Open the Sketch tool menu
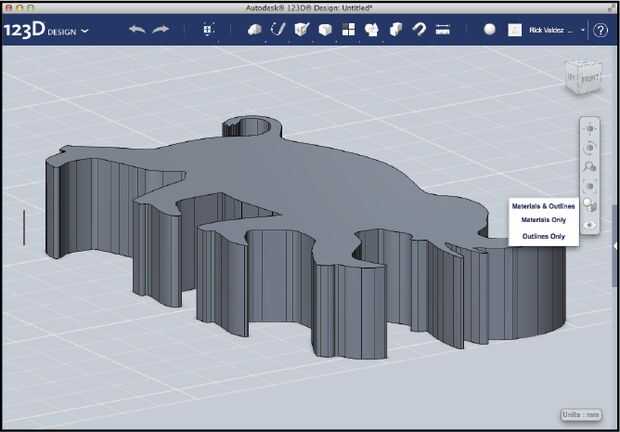The height and width of the screenshot is (432, 620). (278, 29)
